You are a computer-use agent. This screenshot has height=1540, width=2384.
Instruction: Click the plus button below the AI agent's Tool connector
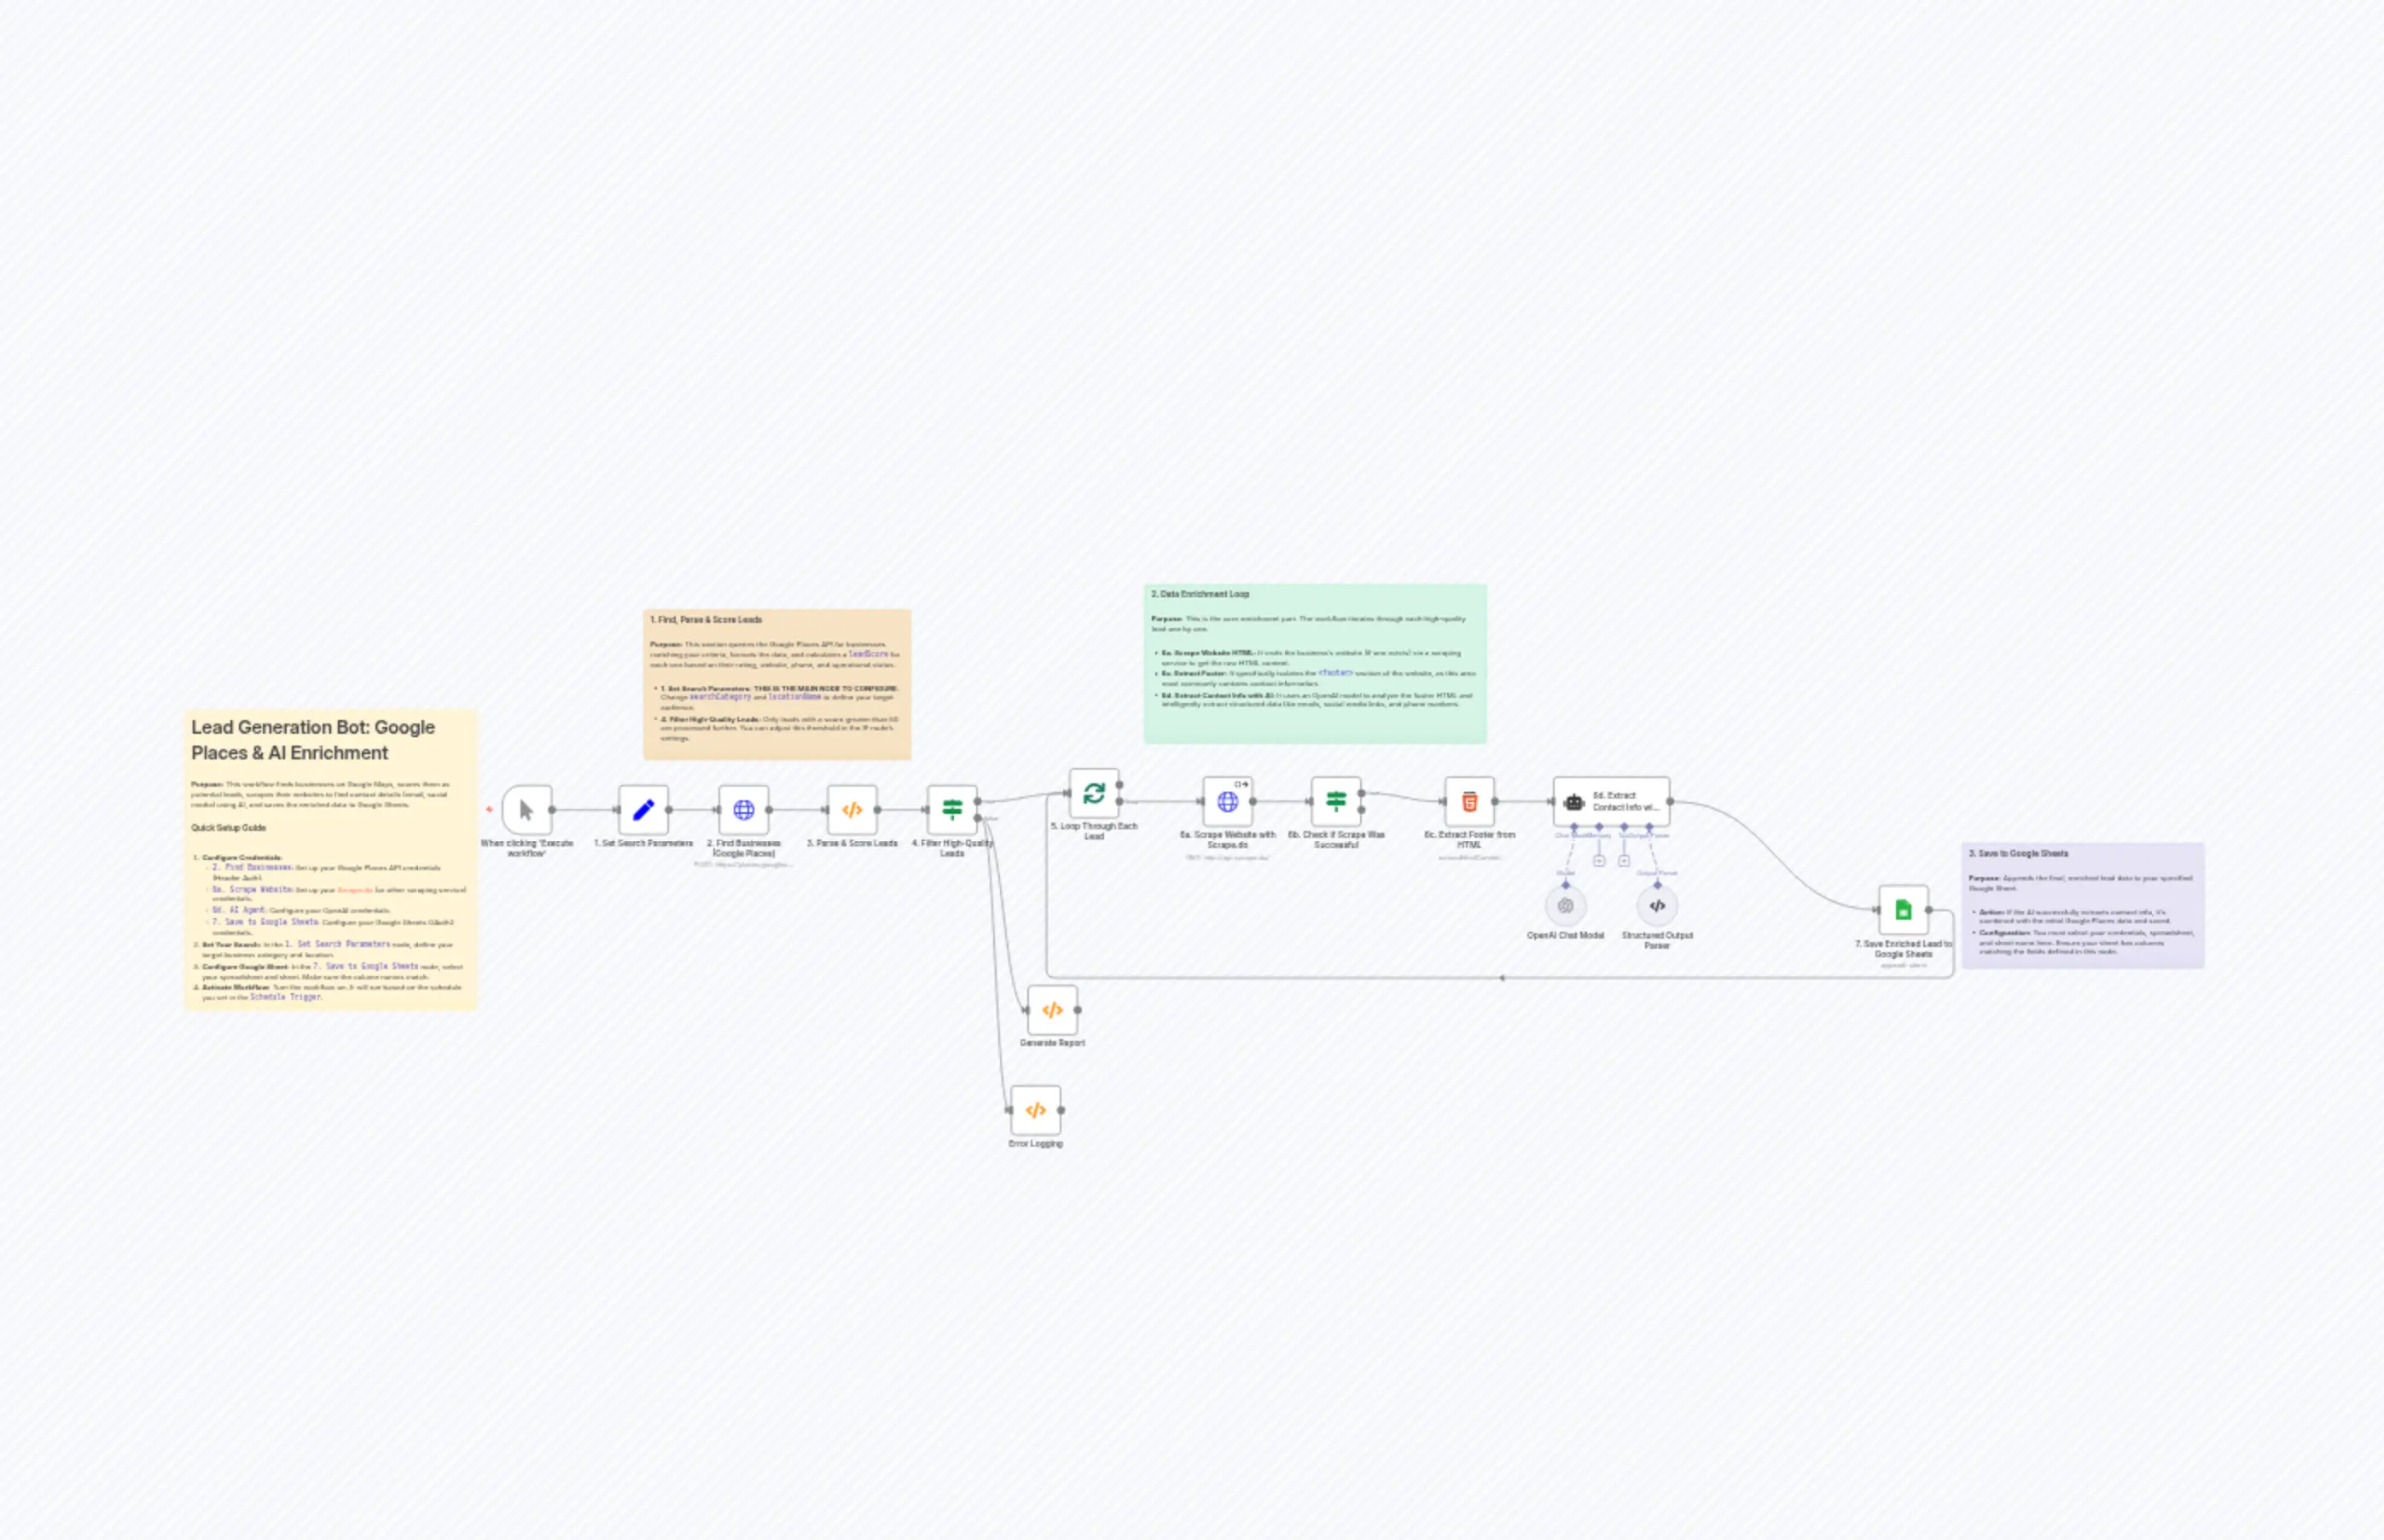tap(1624, 862)
